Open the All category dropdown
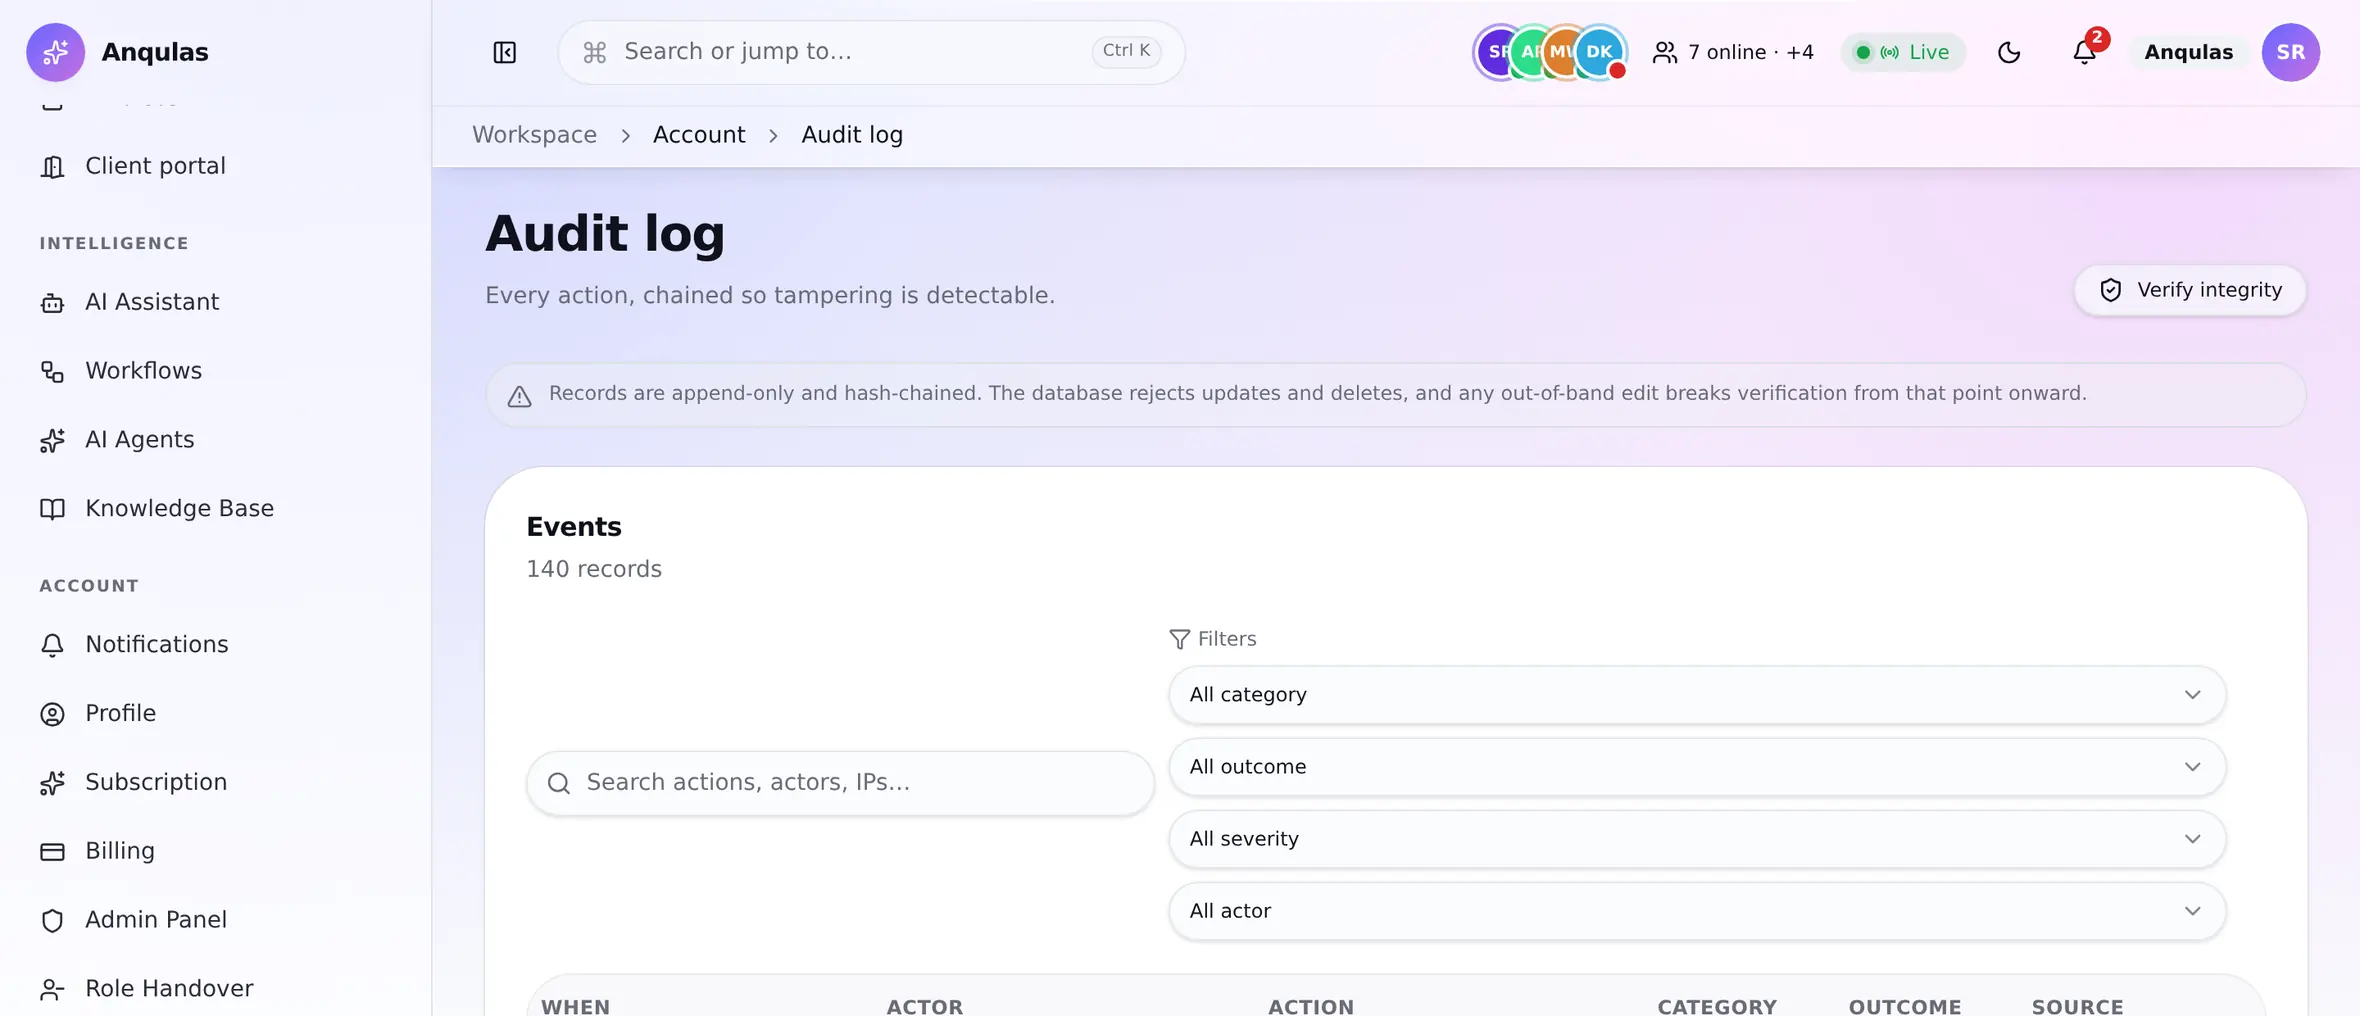Screen dimensions: 2360x1016 tap(1697, 695)
